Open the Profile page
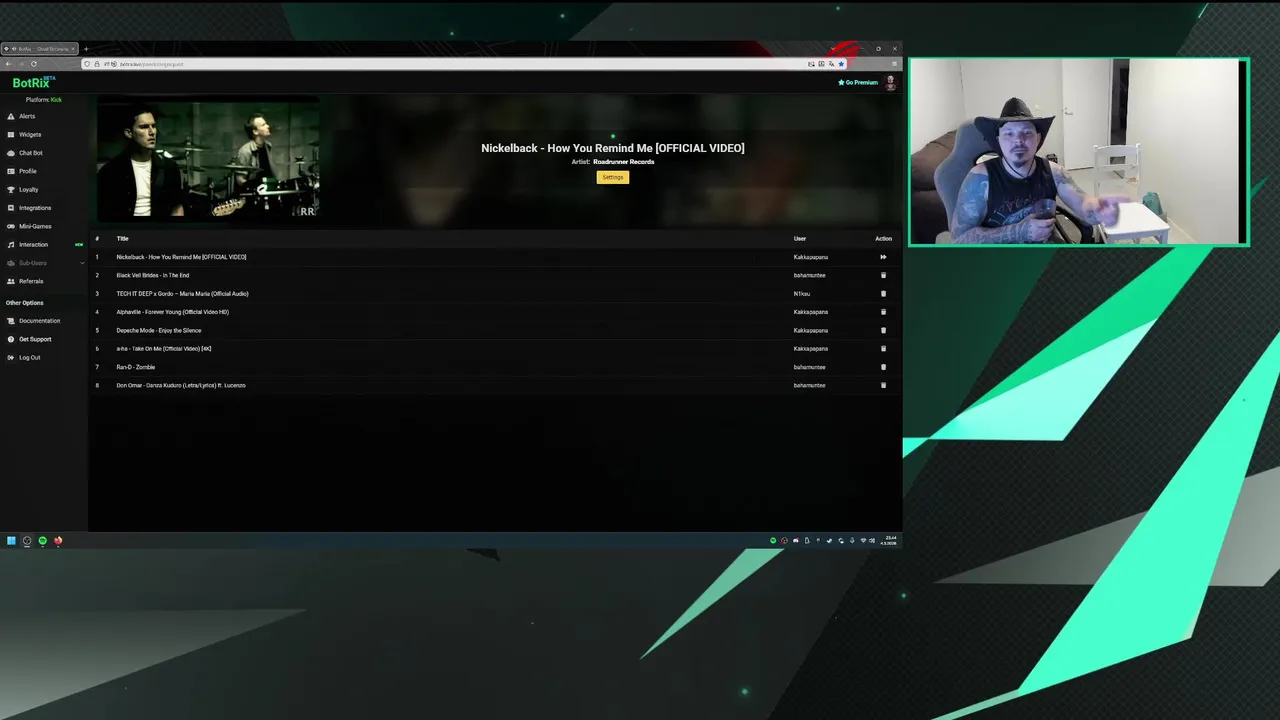The image size is (1280, 720). (28, 171)
